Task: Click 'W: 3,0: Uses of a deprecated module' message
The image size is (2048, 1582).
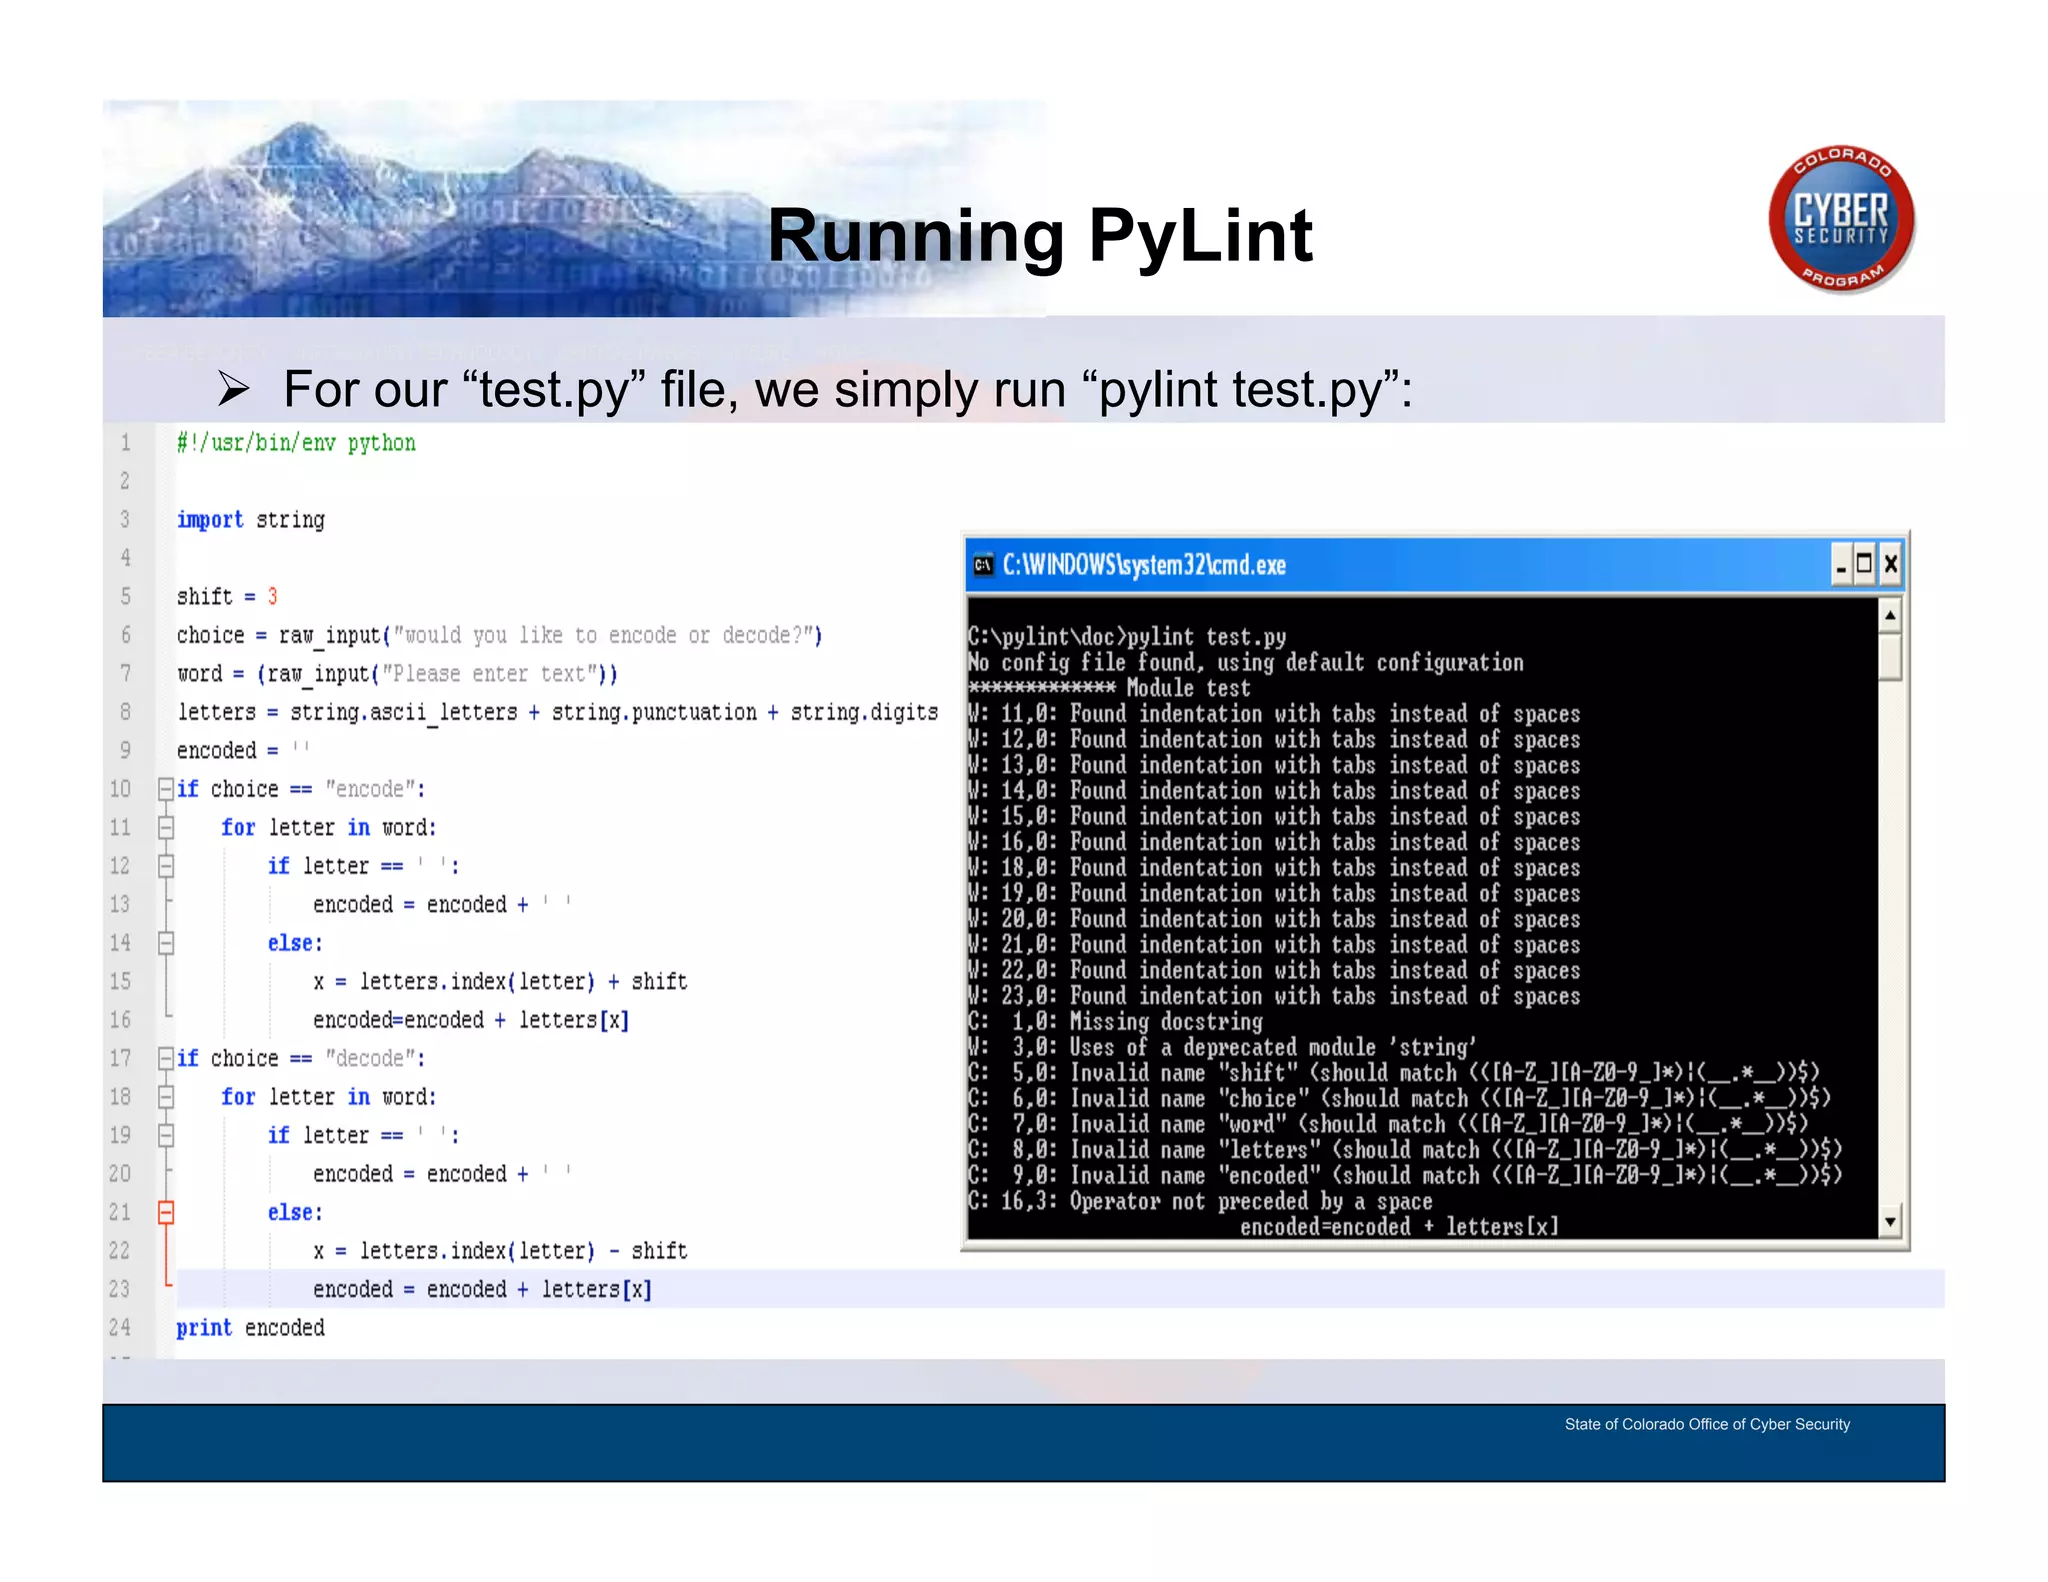Action: click(1222, 1047)
